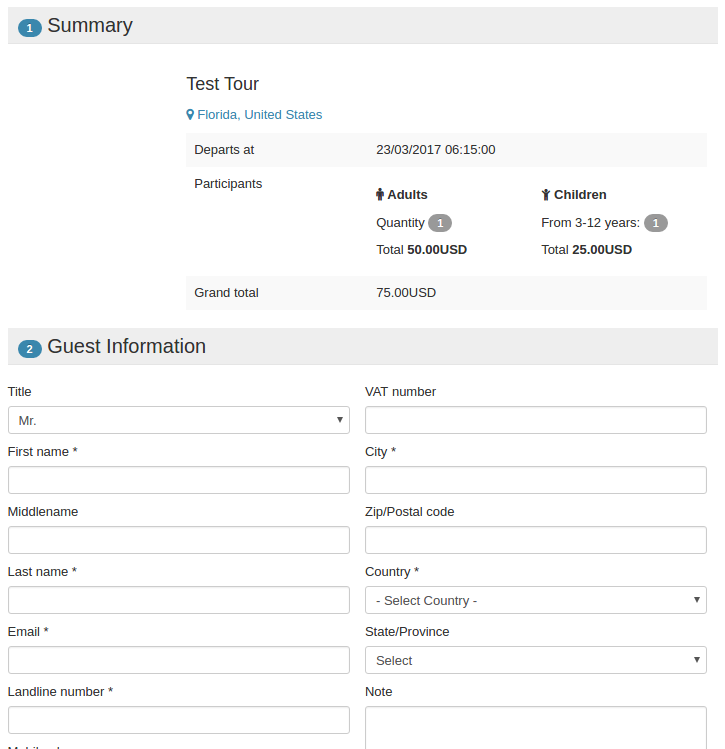Open the Title dropdown

179,420
